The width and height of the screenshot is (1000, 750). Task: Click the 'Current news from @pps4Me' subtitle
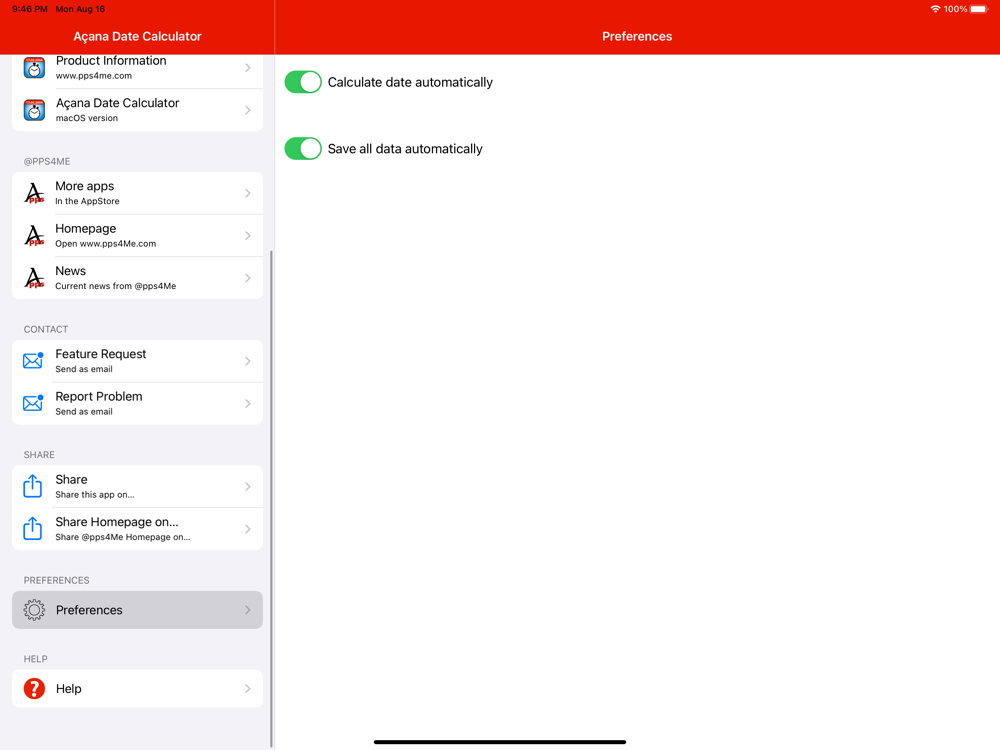tap(115, 286)
